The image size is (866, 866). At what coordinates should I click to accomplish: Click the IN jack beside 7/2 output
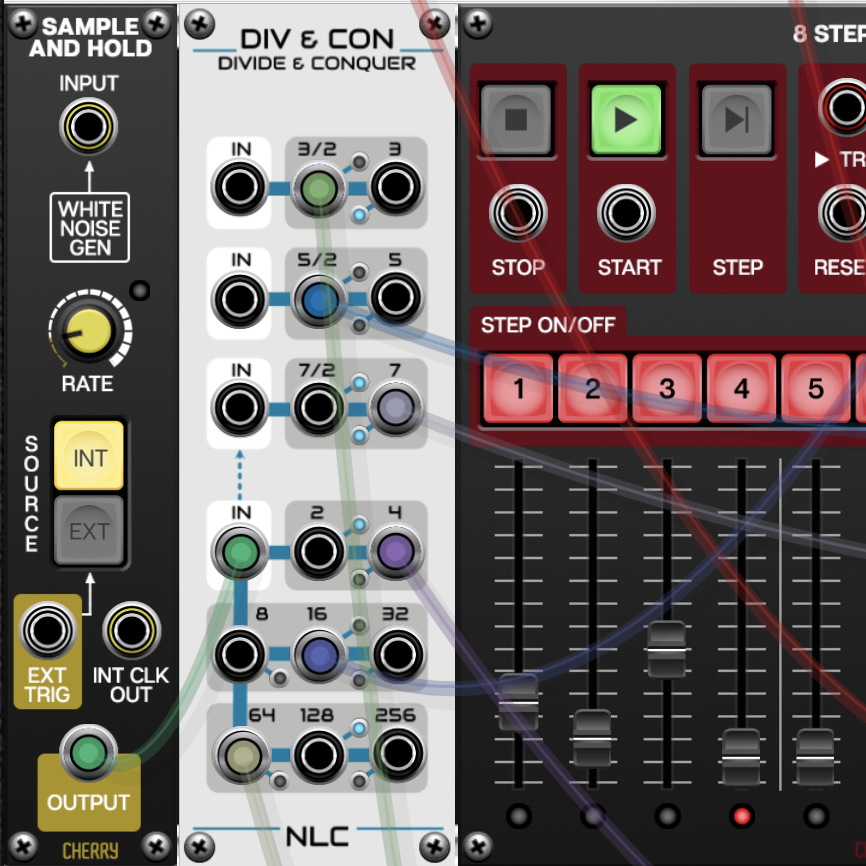coord(240,409)
